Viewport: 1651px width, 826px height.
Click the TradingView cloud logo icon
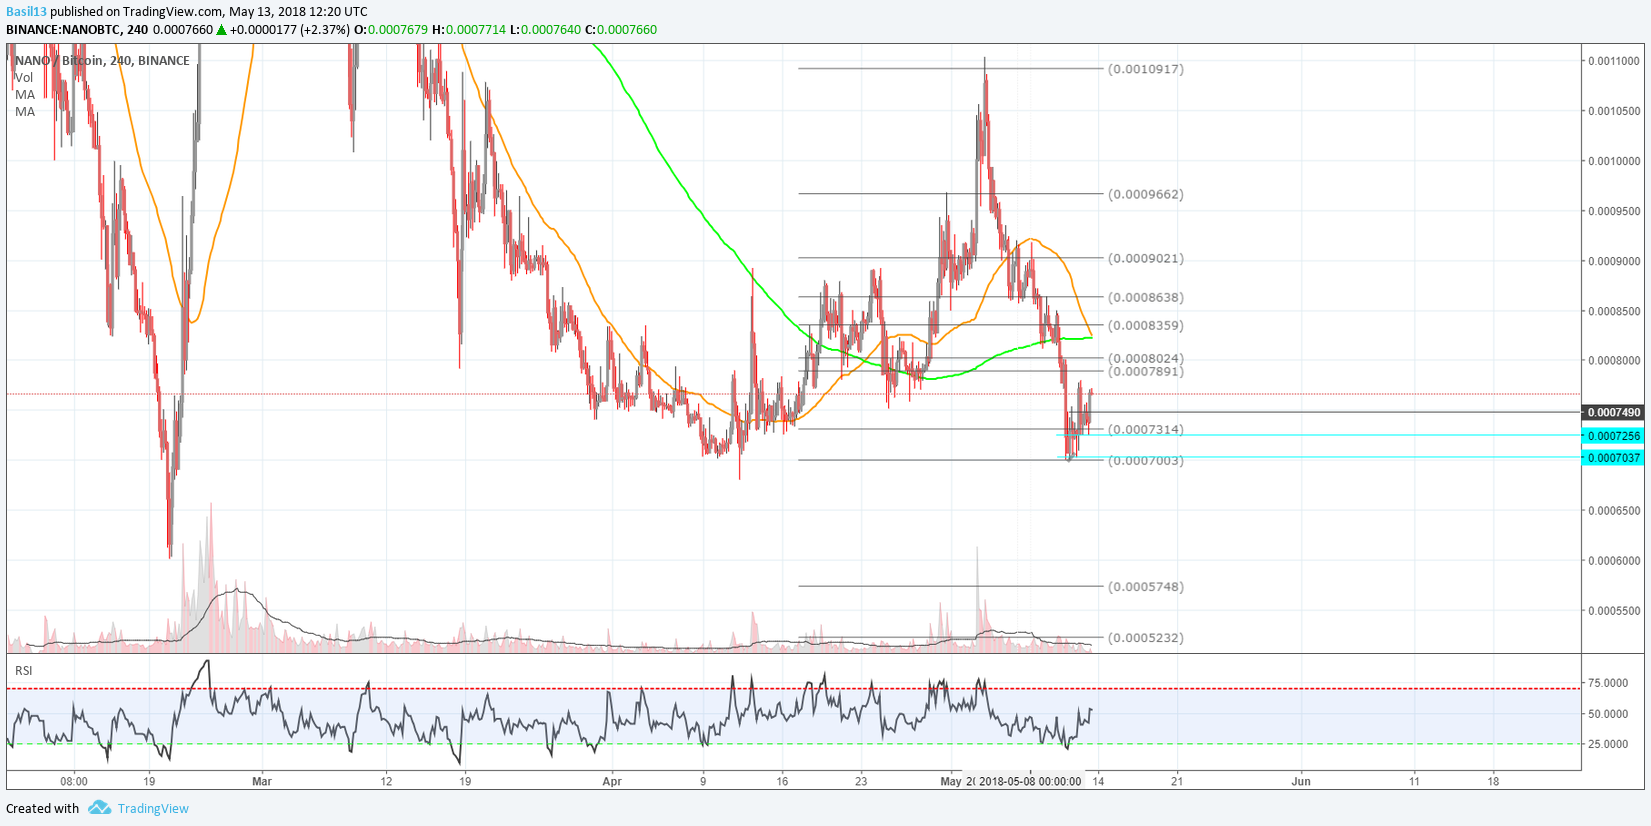99,807
